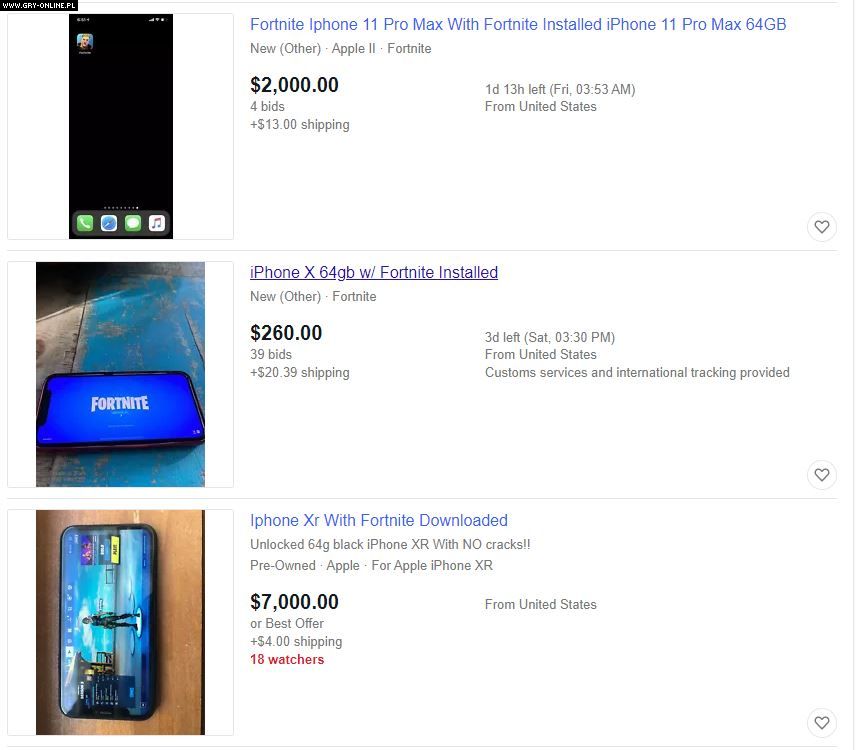This screenshot has height=750, width=859.
Task: Click the or Best Offer text
Action: (x=287, y=623)
